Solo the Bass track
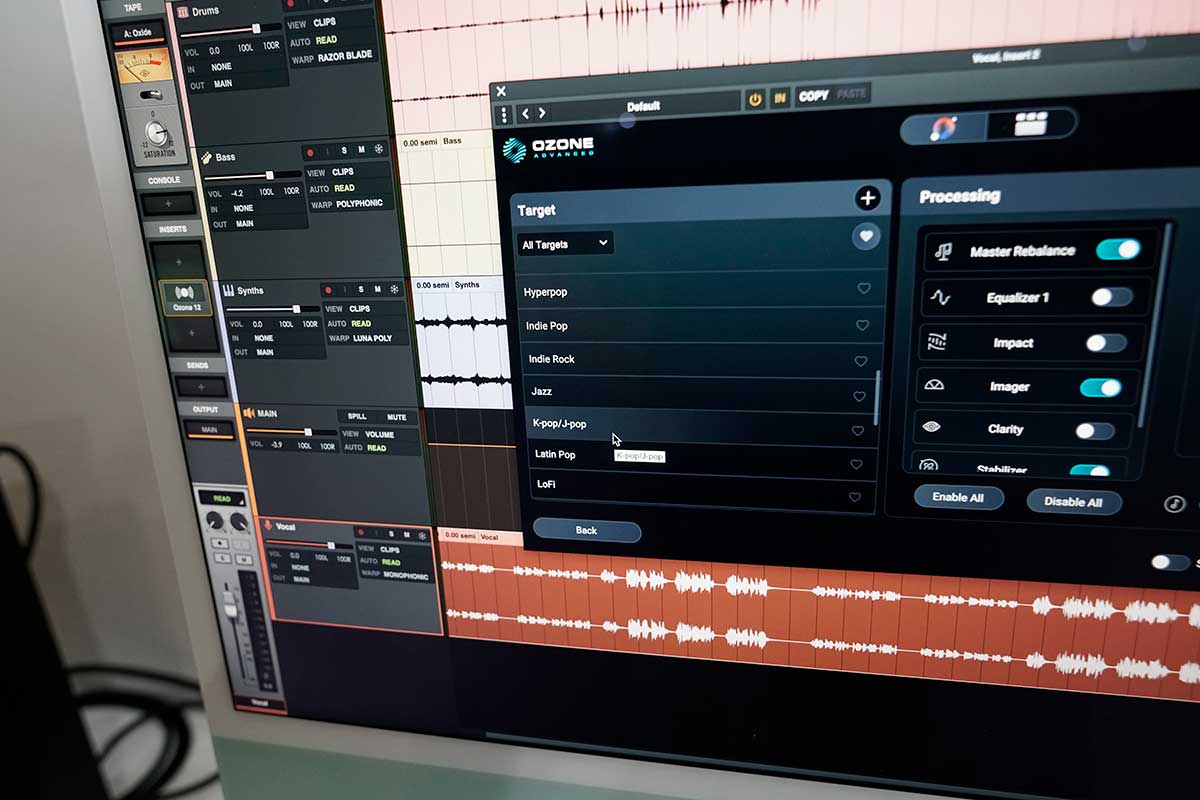This screenshot has height=800, width=1200. (345, 151)
